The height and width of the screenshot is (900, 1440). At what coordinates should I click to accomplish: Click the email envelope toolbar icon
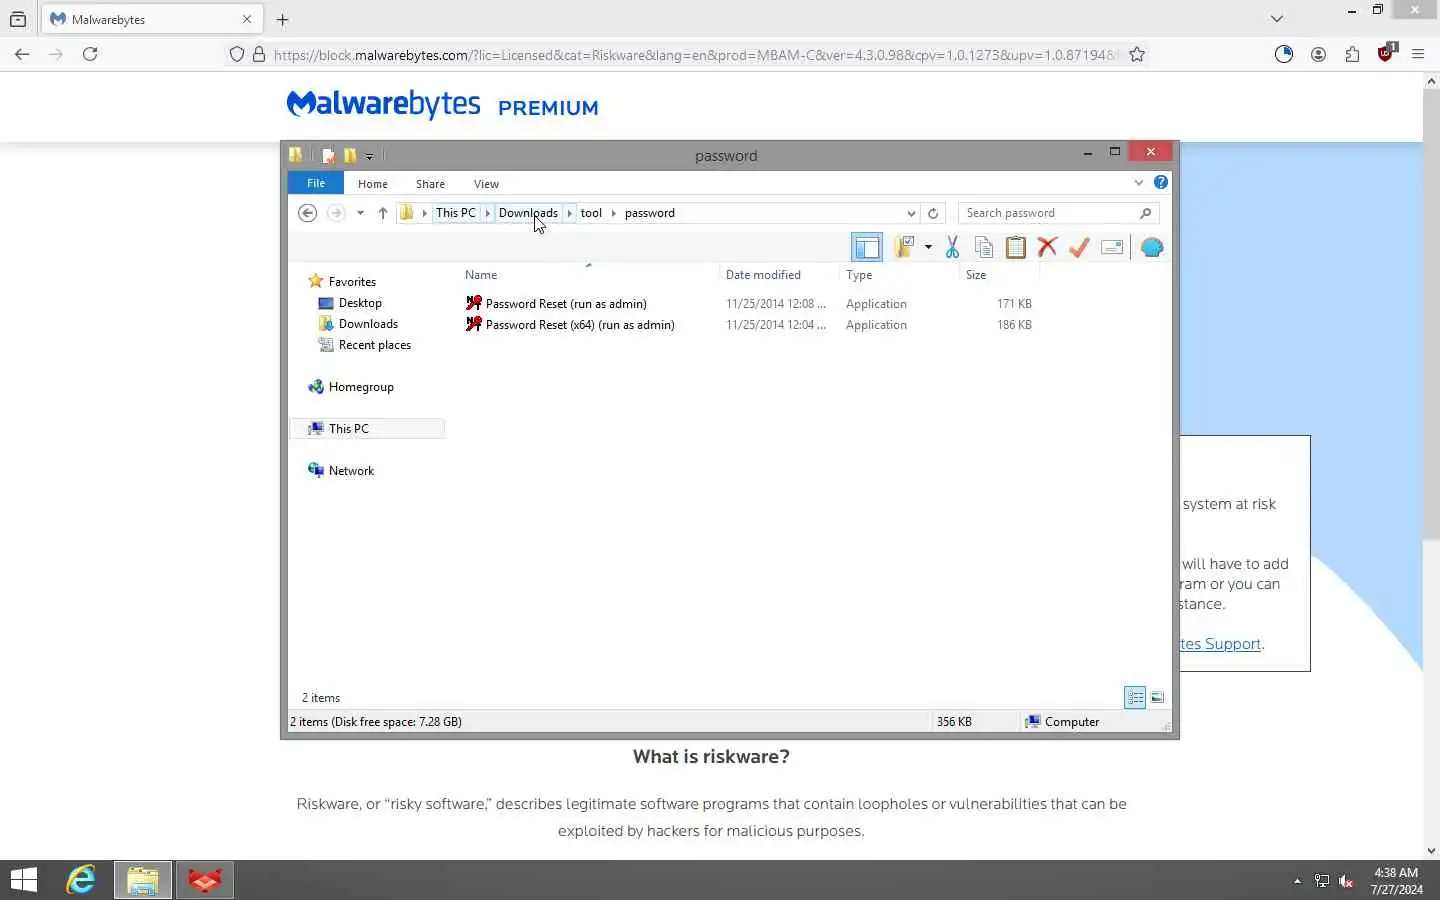(1112, 247)
